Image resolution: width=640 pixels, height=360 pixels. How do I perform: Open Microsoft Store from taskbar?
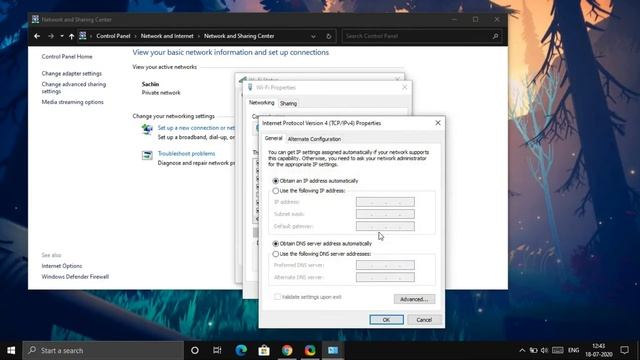pos(264,350)
